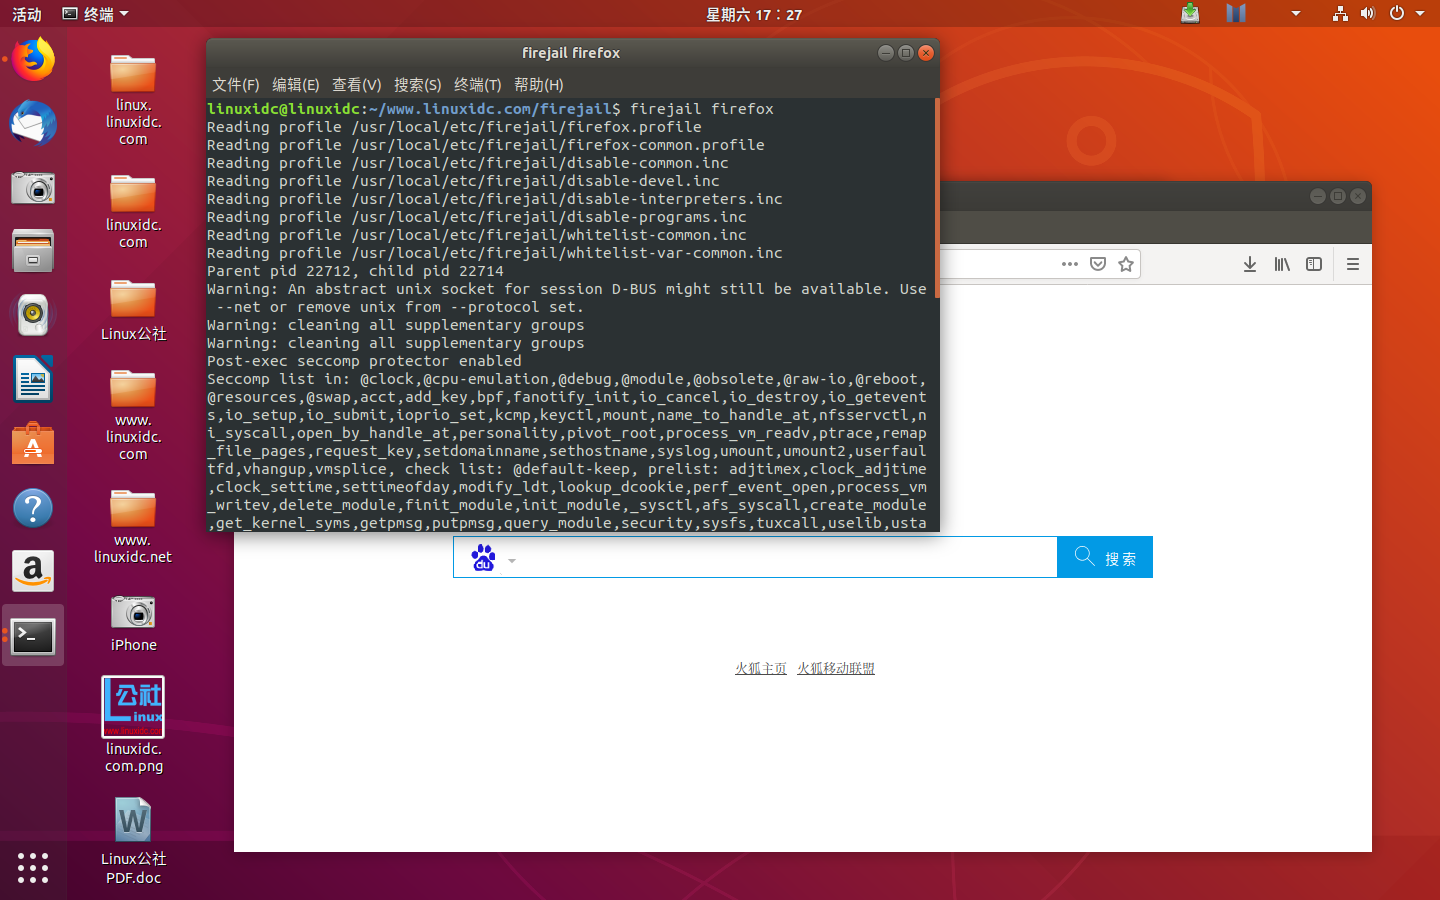
Task: Show Applications grid in dock
Action: point(33,867)
